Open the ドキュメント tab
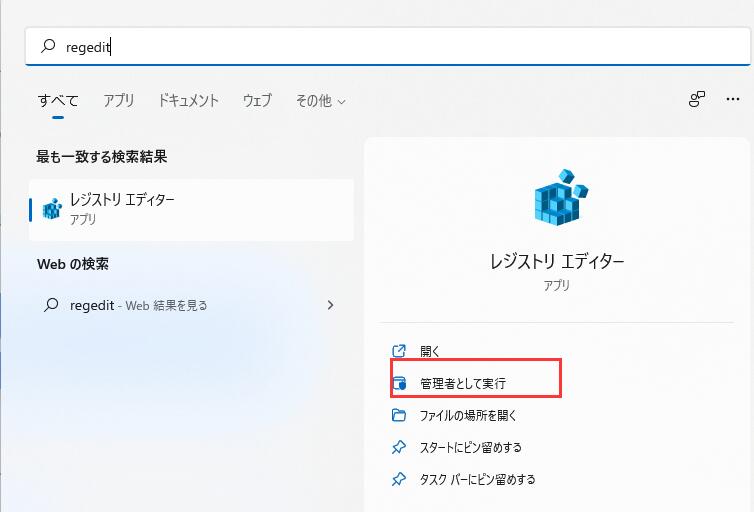 click(188, 101)
